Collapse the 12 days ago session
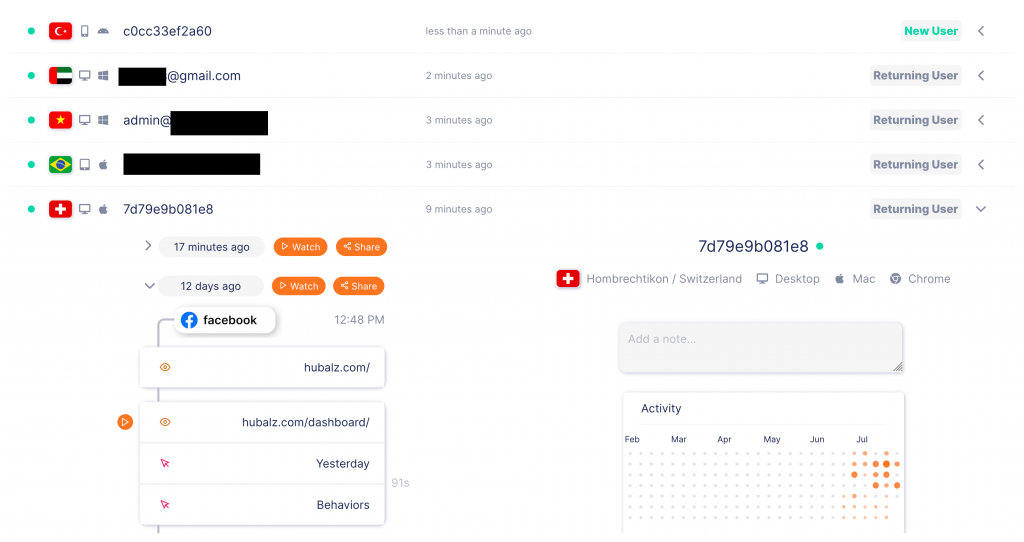The height and width of the screenshot is (542, 1024). pyautogui.click(x=150, y=286)
